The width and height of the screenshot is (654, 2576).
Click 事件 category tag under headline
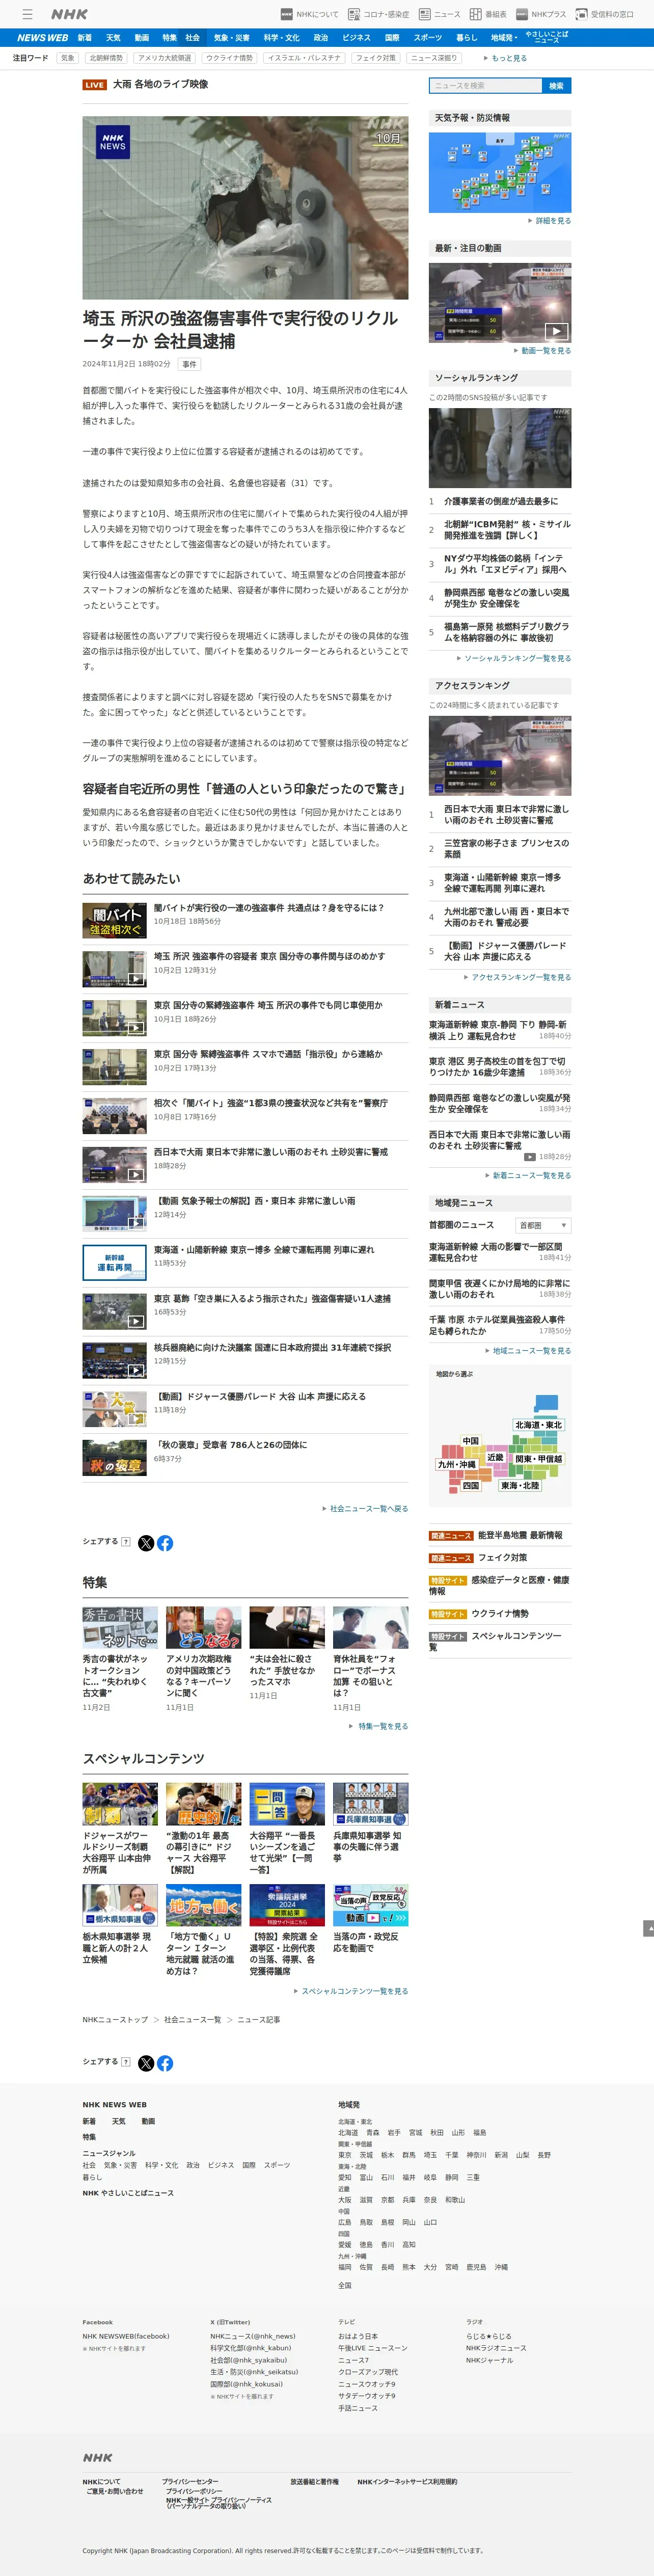coord(189,364)
